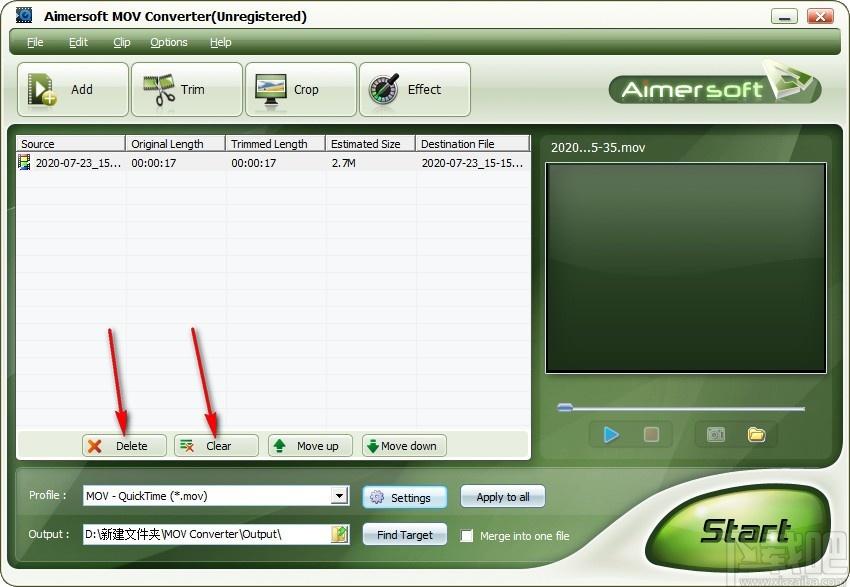
Task: Play the preview video
Action: click(x=611, y=435)
